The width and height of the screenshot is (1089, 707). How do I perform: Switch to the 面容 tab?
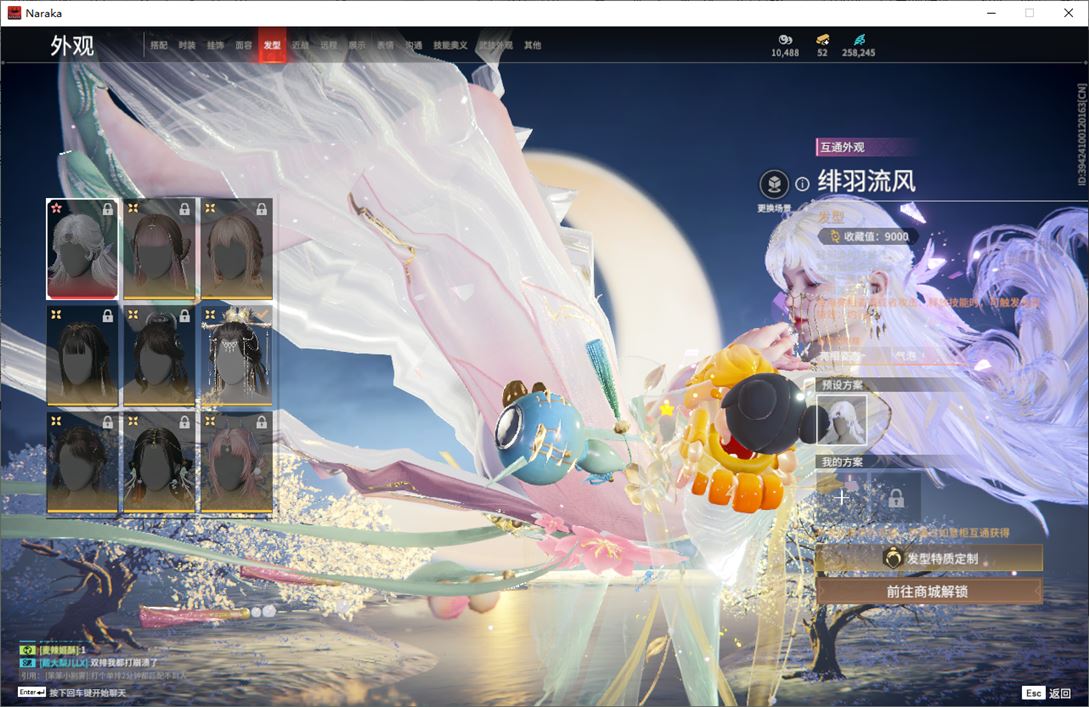(244, 45)
